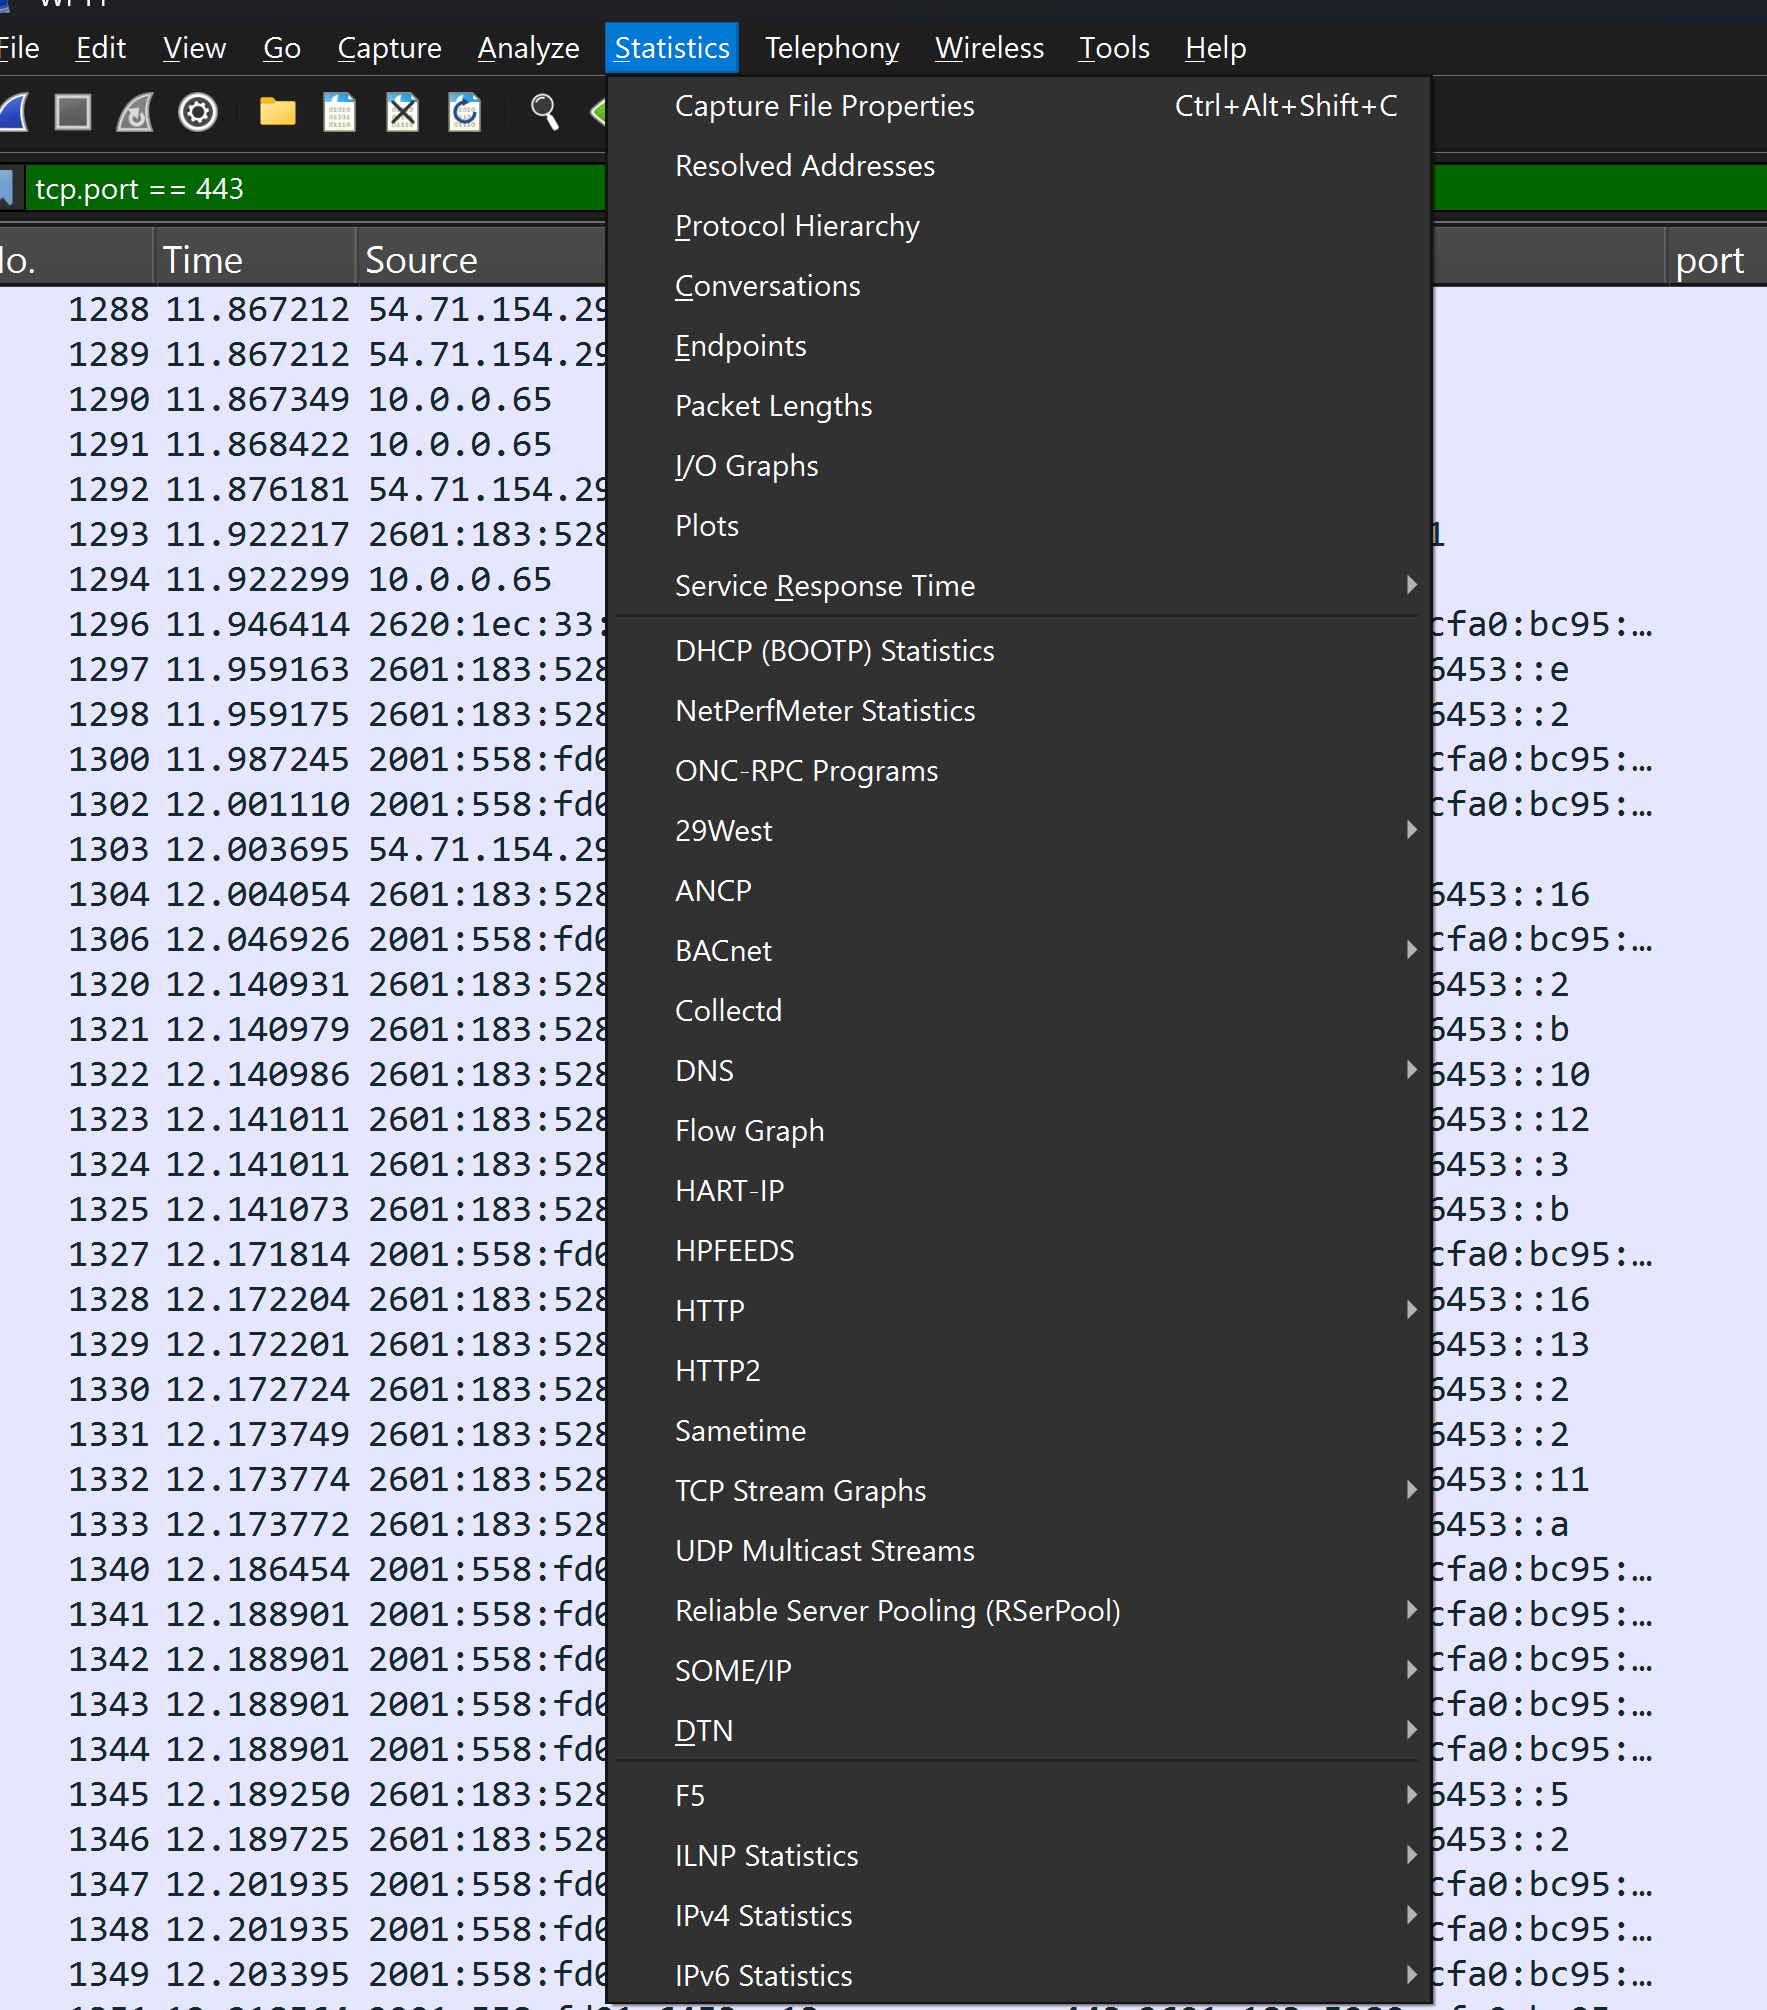This screenshot has height=2010, width=1767.
Task: Expand the F5 submenu
Action: pyautogui.click(x=1019, y=1796)
